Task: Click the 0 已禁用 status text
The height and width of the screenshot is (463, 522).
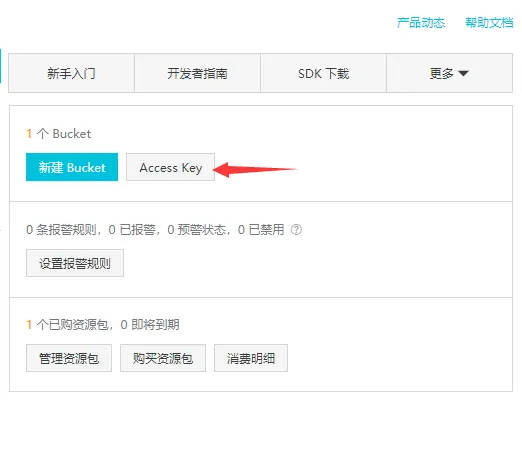Action: [x=261, y=230]
